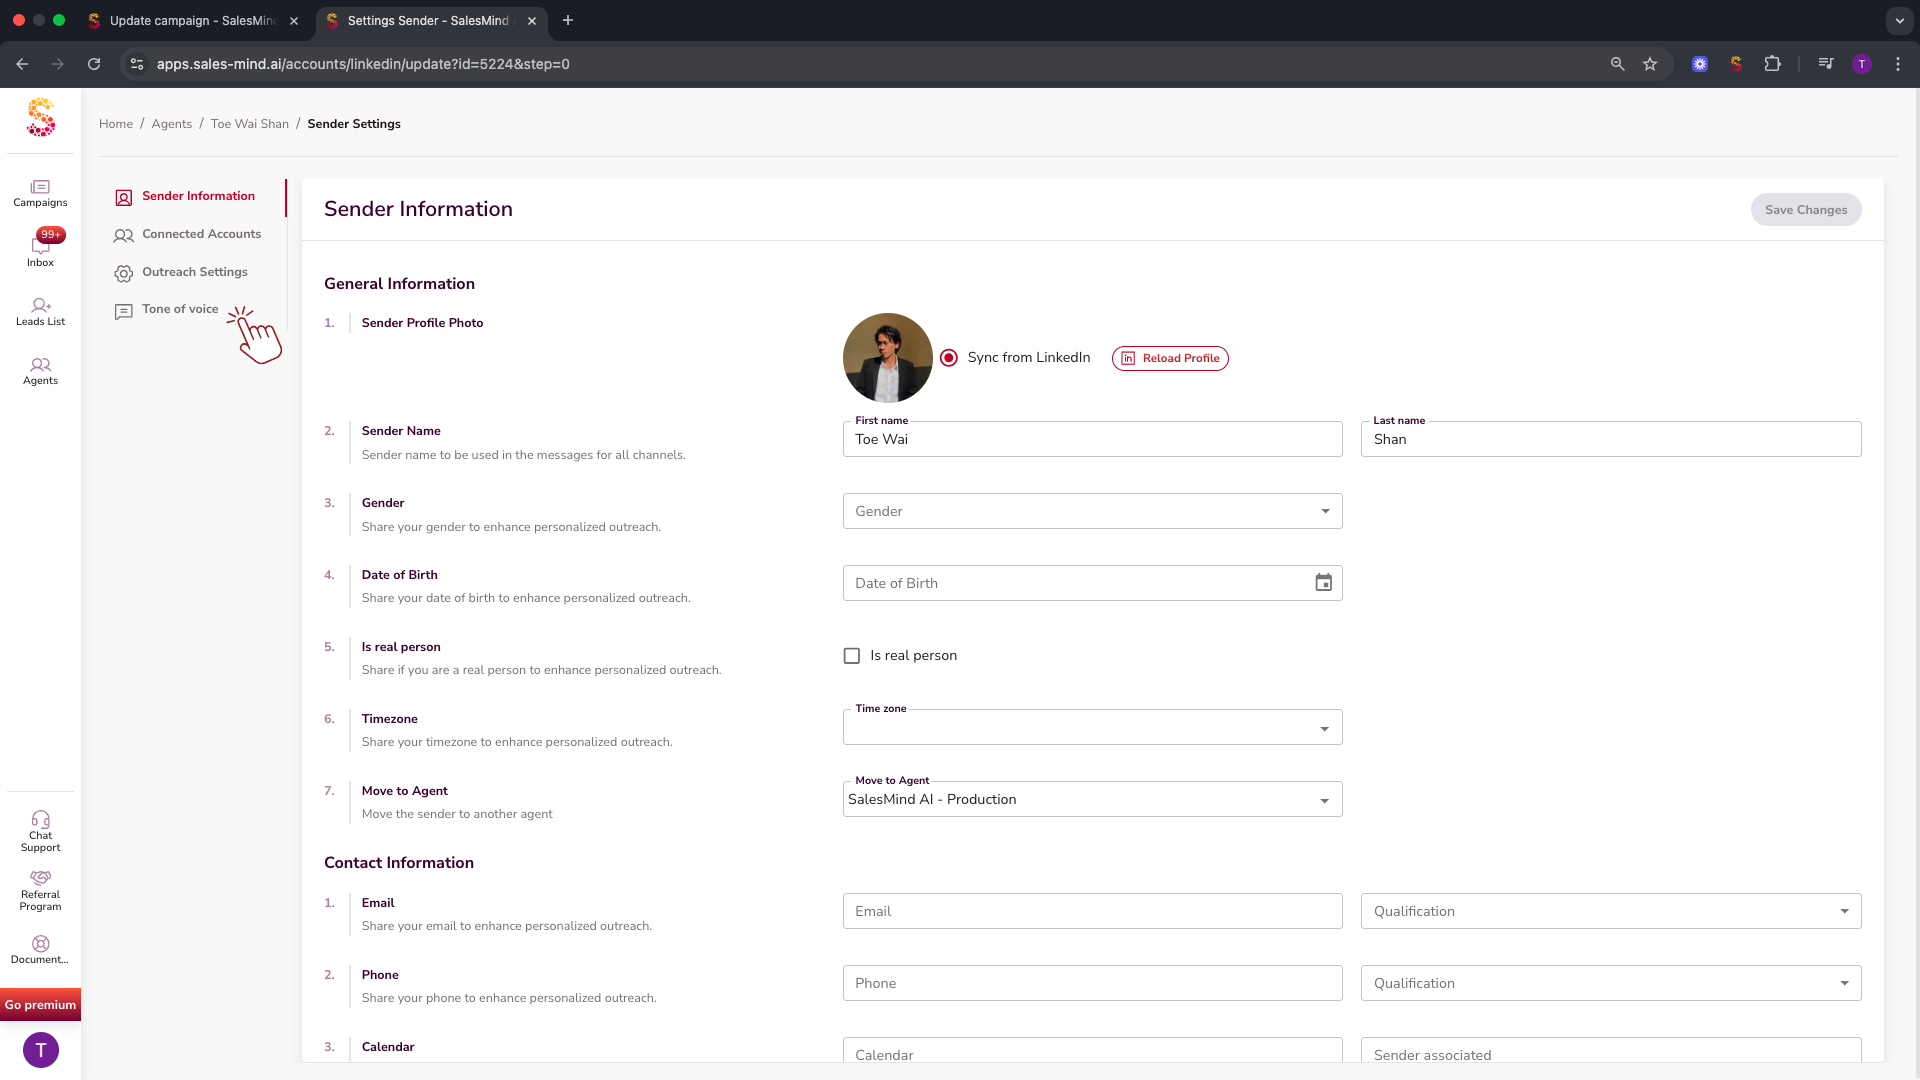Bookmark page with the star icon
This screenshot has height=1080, width=1920.
point(1650,64)
